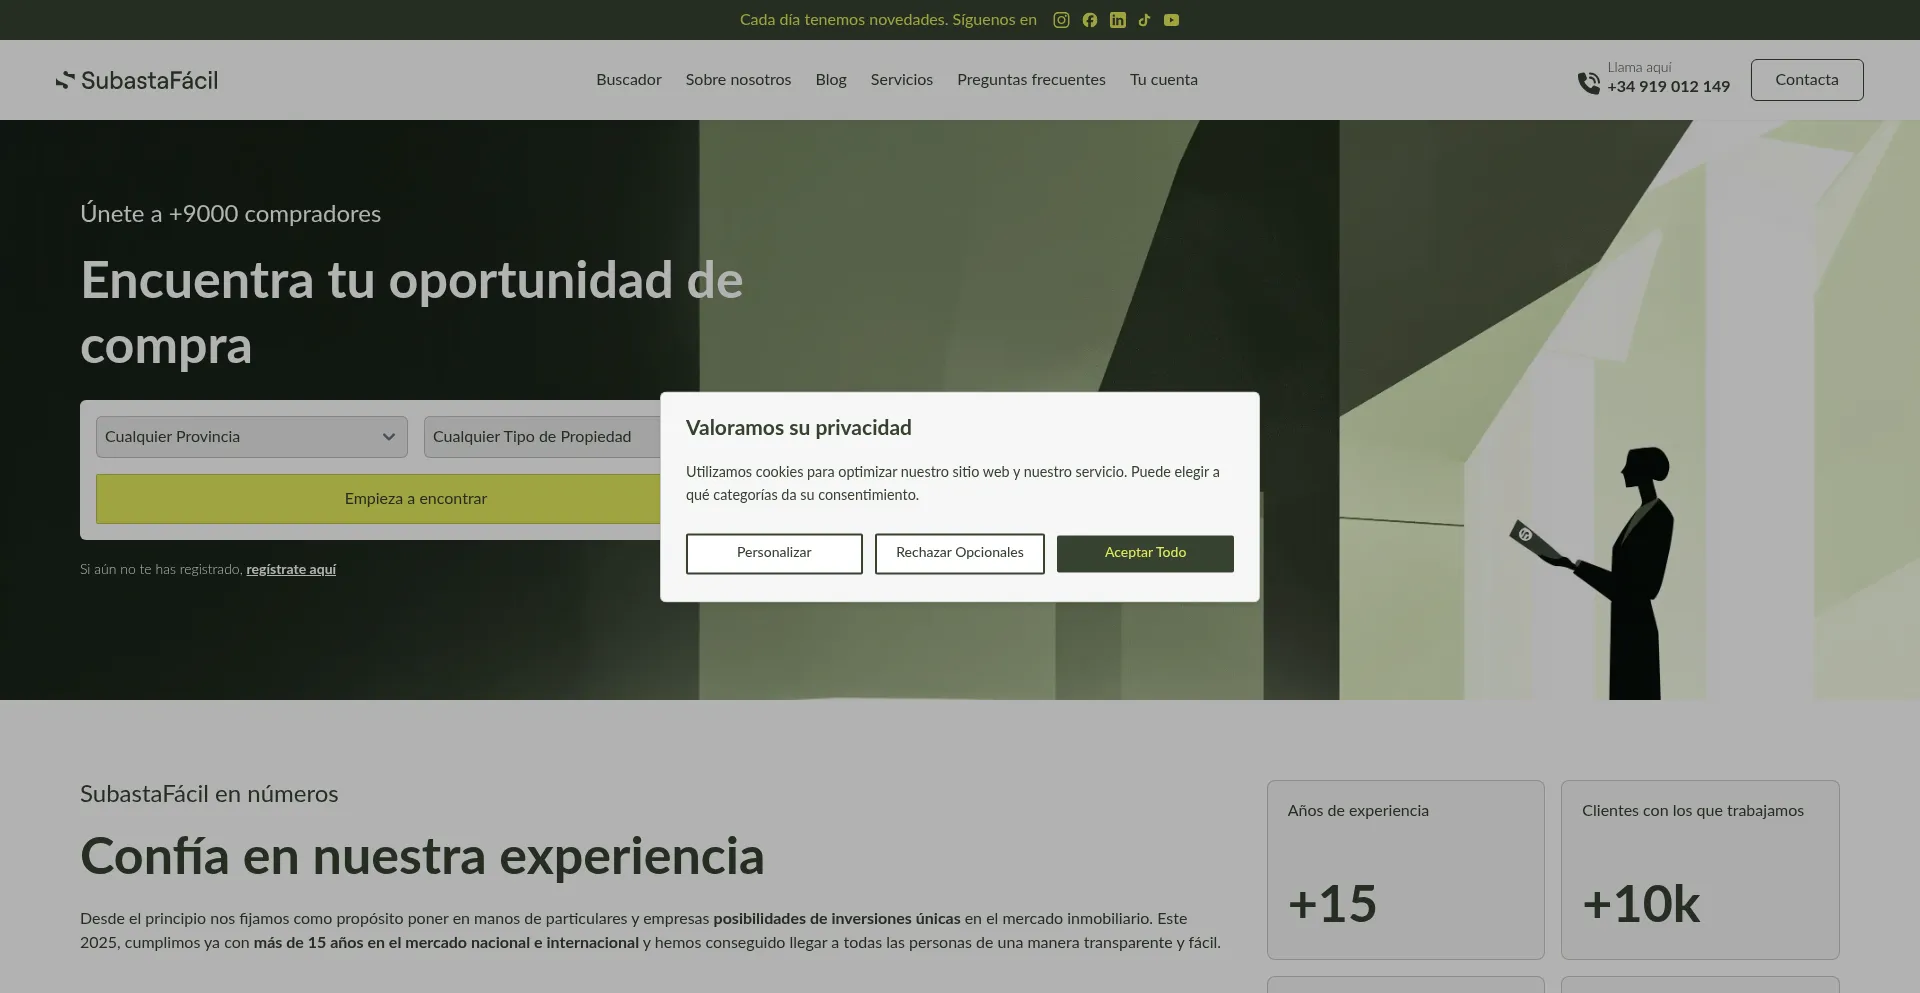Viewport: 1920px width, 993px height.
Task: Open the TikTok social icon
Action: (1144, 20)
